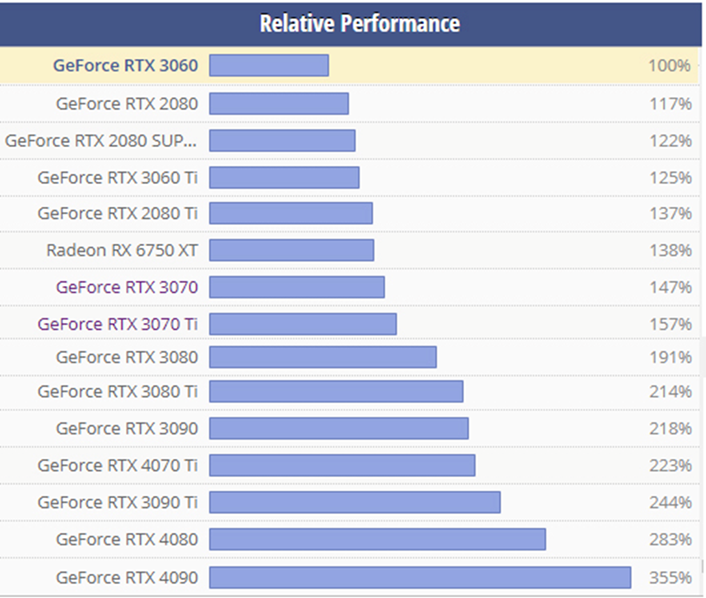Select the GeForce RTX 3060 Ti link
This screenshot has height=598, width=706.
tap(118, 177)
